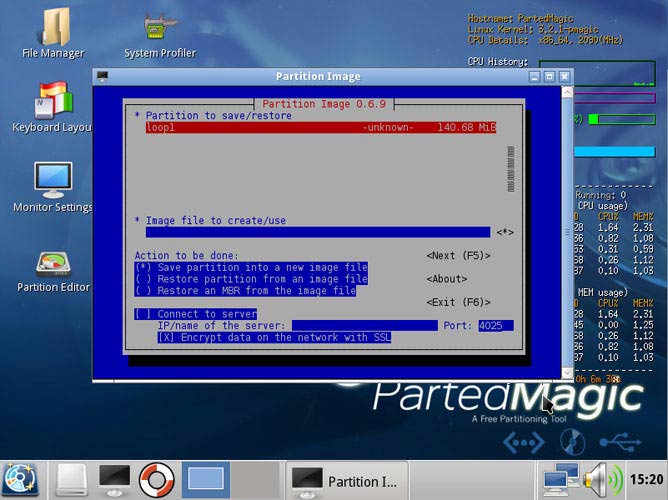Click the <*> file browse button
Image resolution: width=668 pixels, height=500 pixels.
pyautogui.click(x=504, y=233)
